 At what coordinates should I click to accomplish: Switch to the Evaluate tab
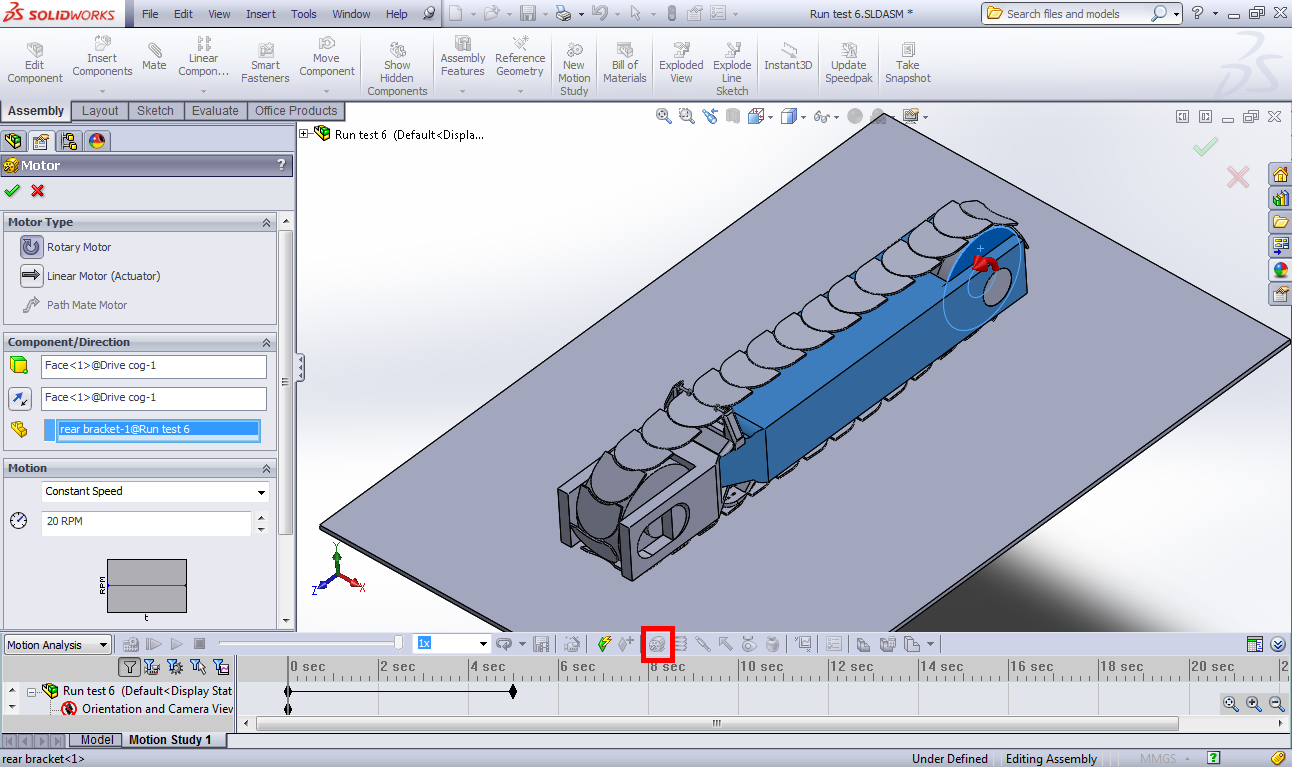[215, 111]
